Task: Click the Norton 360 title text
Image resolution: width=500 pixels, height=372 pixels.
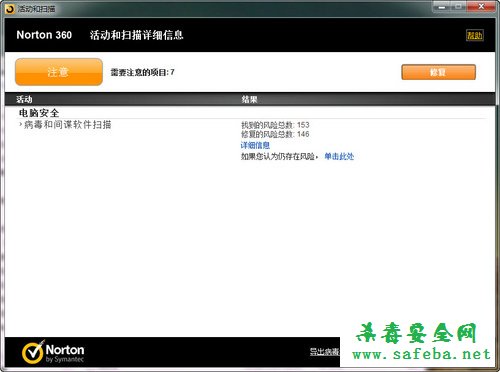Action: [44, 35]
